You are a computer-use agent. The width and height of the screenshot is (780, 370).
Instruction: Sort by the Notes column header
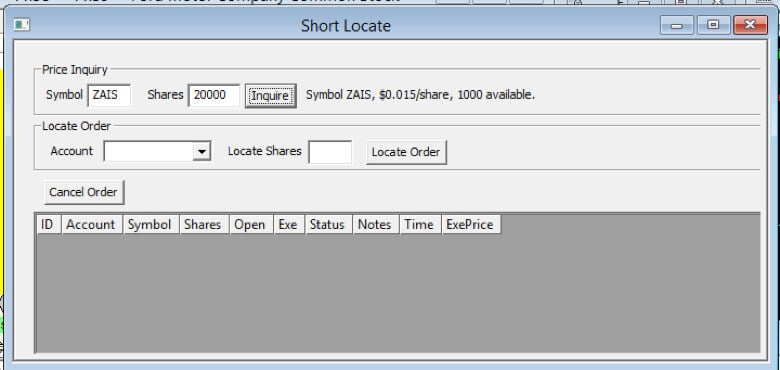(376, 225)
